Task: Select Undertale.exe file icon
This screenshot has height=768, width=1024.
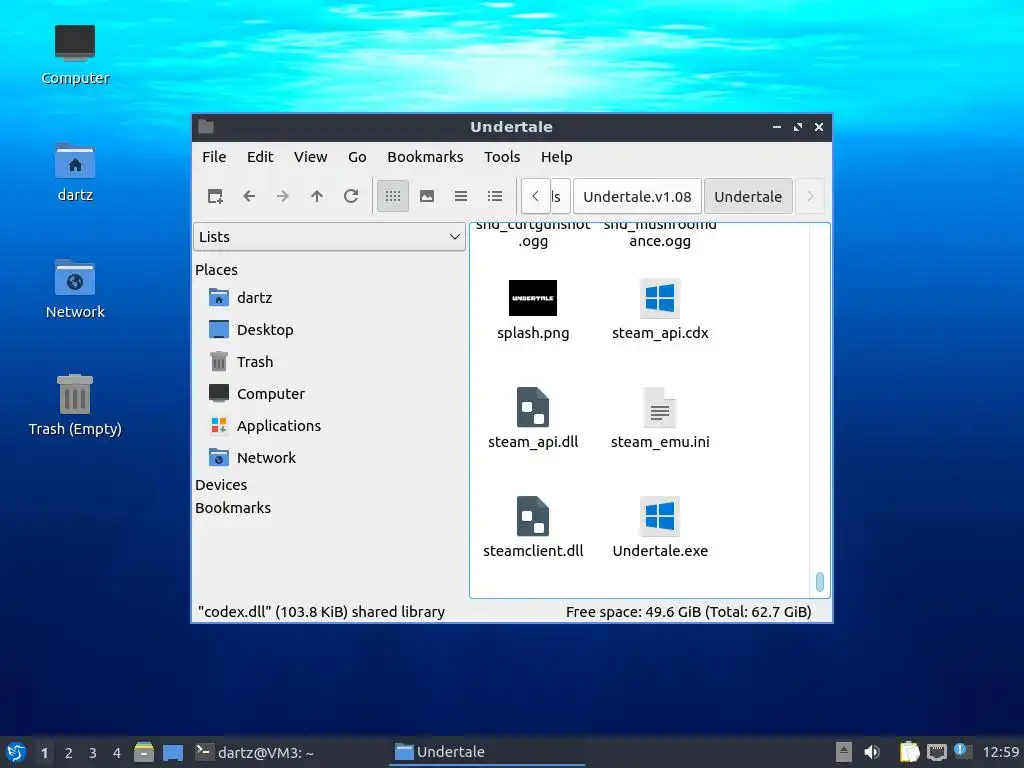Action: coord(660,516)
